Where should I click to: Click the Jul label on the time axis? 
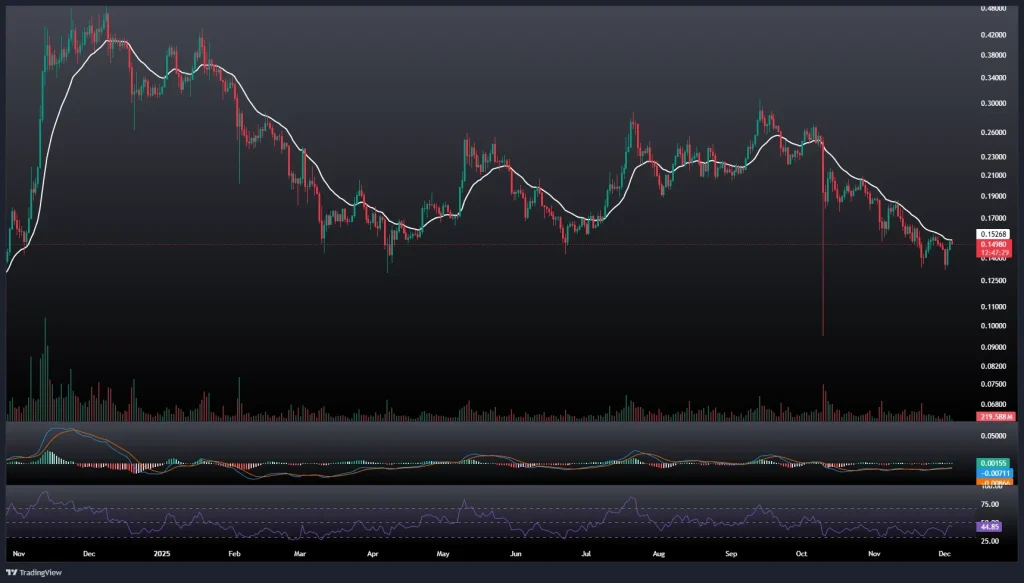pos(586,552)
